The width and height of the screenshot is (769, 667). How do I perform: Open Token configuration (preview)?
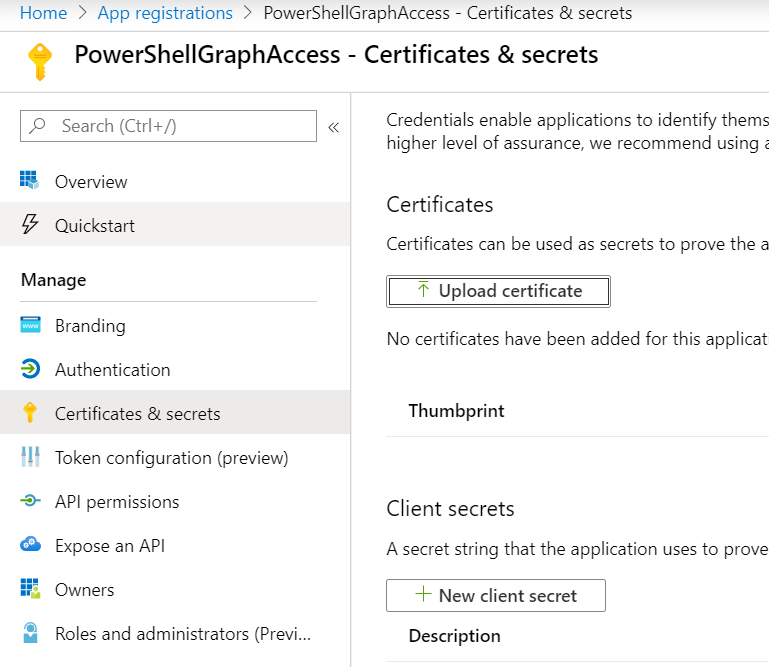coord(175,458)
